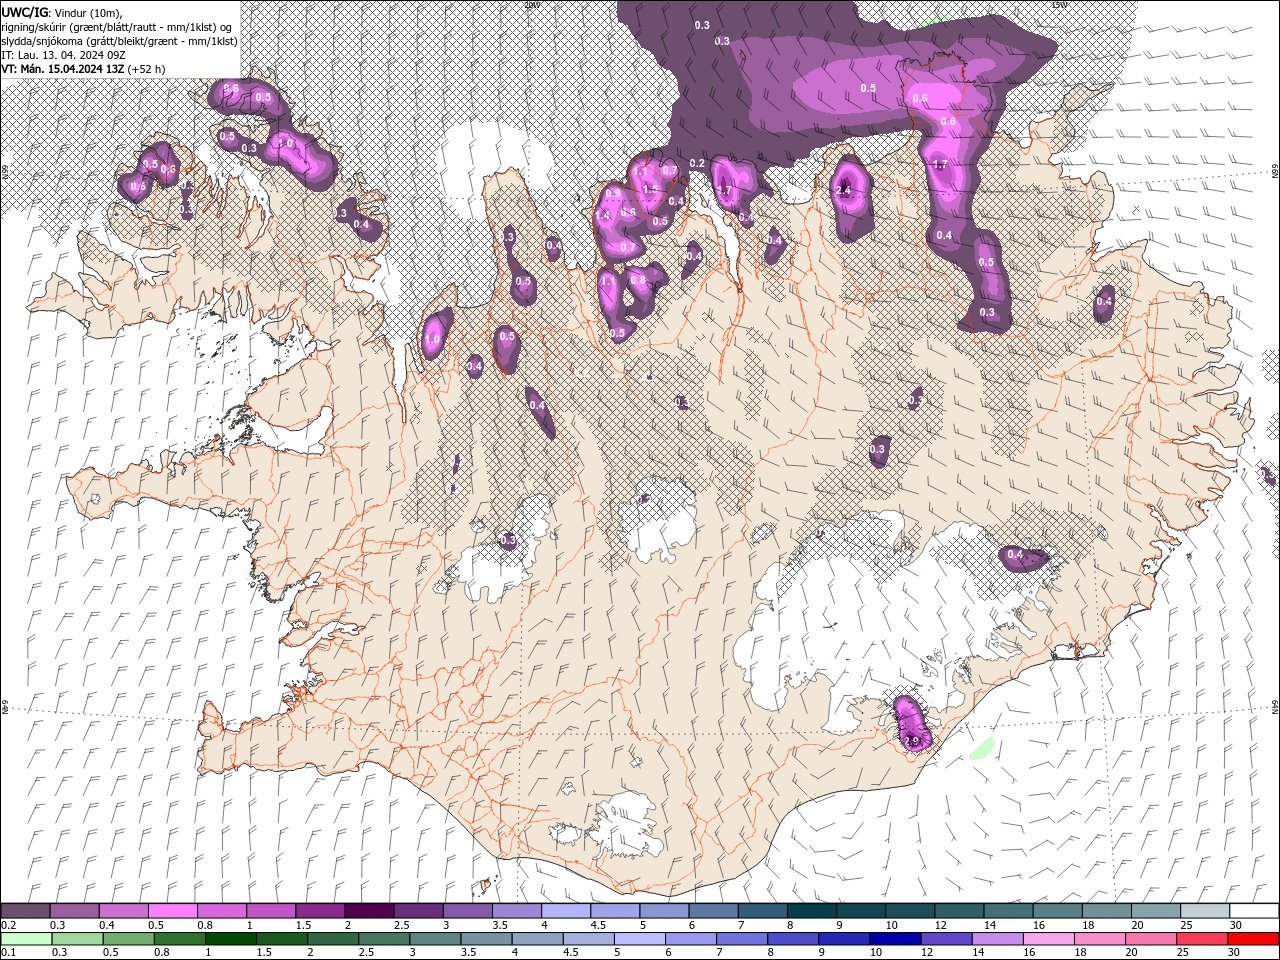The height and width of the screenshot is (960, 1280).
Task: Click the '3.5' label in the snow scale
Action: tap(499, 925)
